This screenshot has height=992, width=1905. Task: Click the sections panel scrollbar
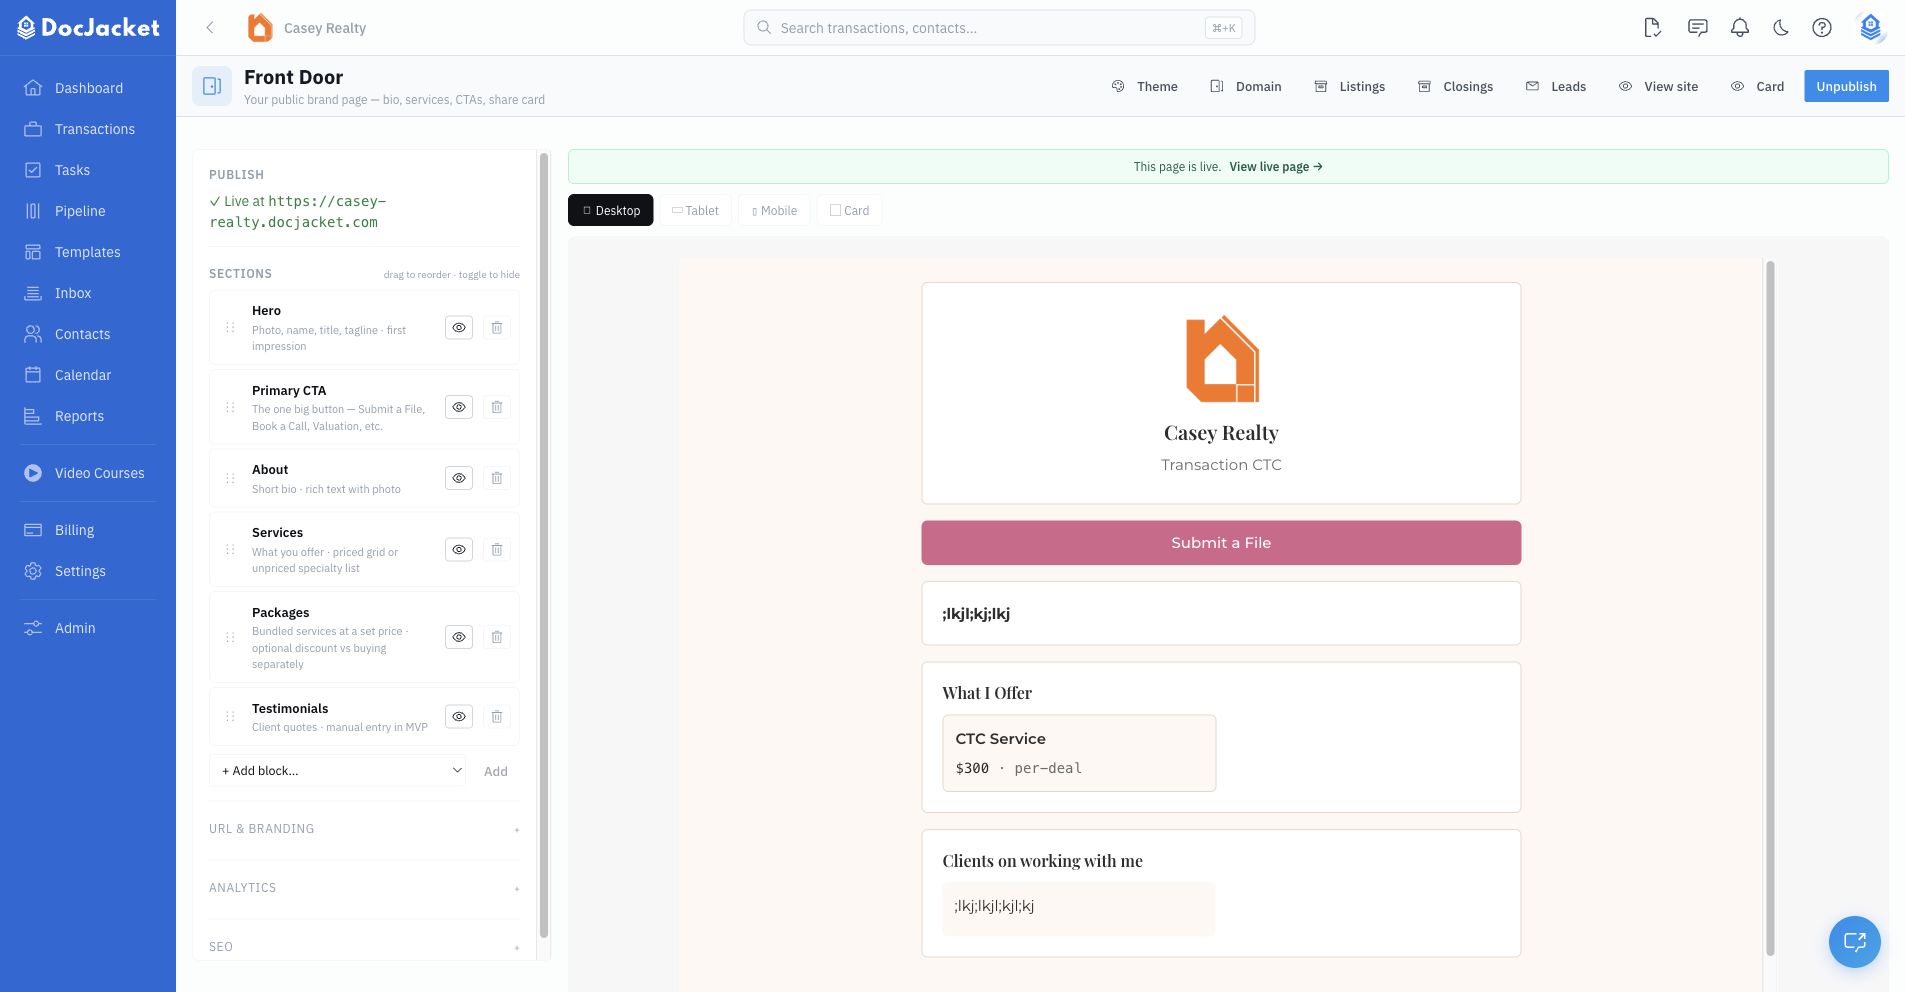pos(544,545)
